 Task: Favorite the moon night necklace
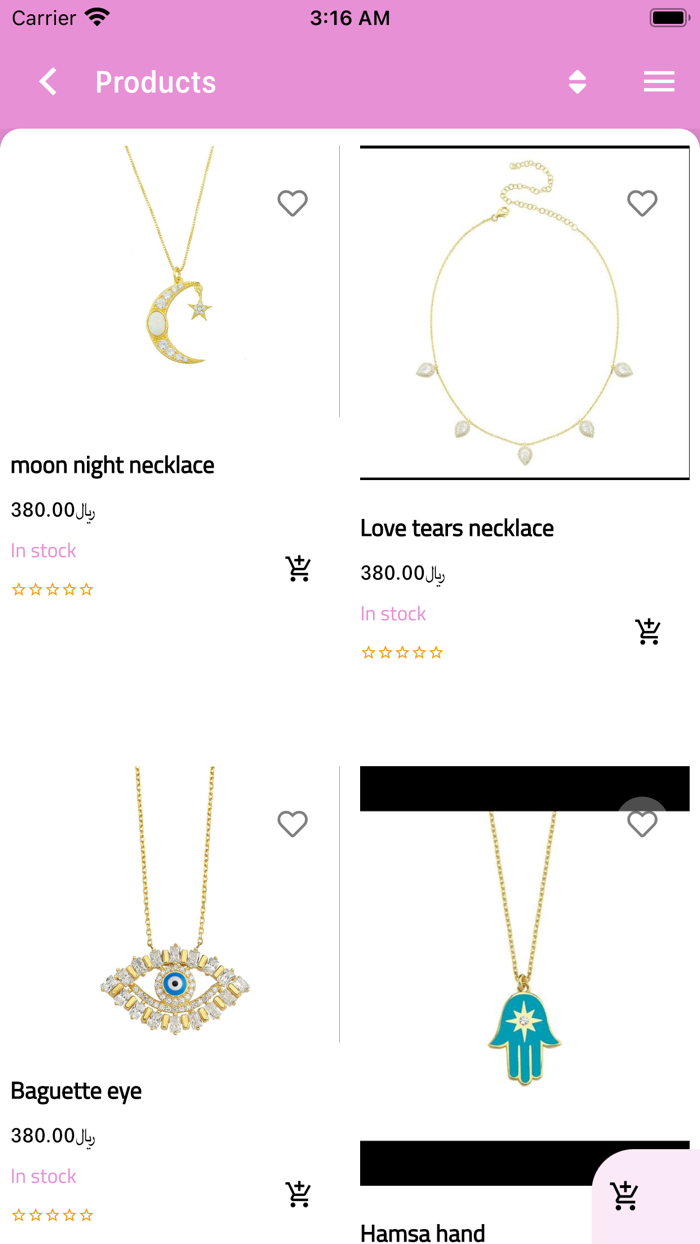(x=292, y=203)
